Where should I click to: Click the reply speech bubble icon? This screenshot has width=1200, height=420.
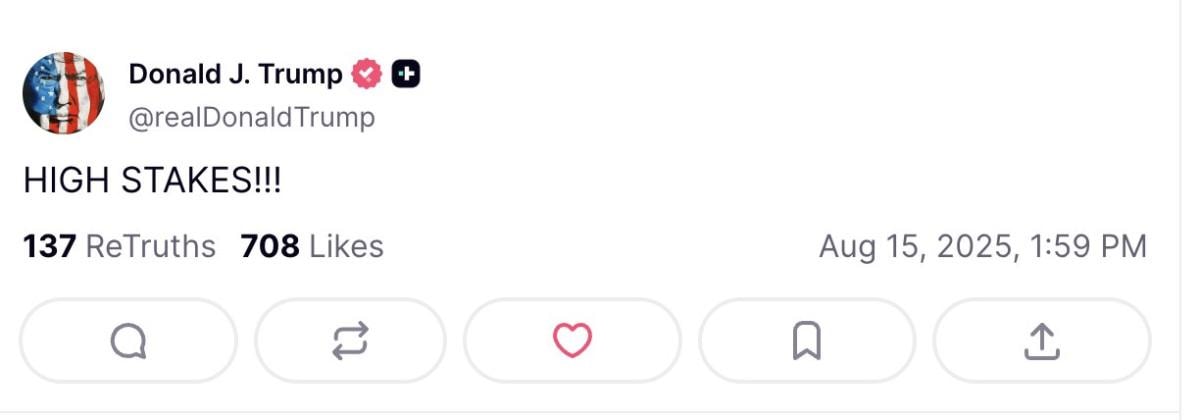[x=128, y=341]
